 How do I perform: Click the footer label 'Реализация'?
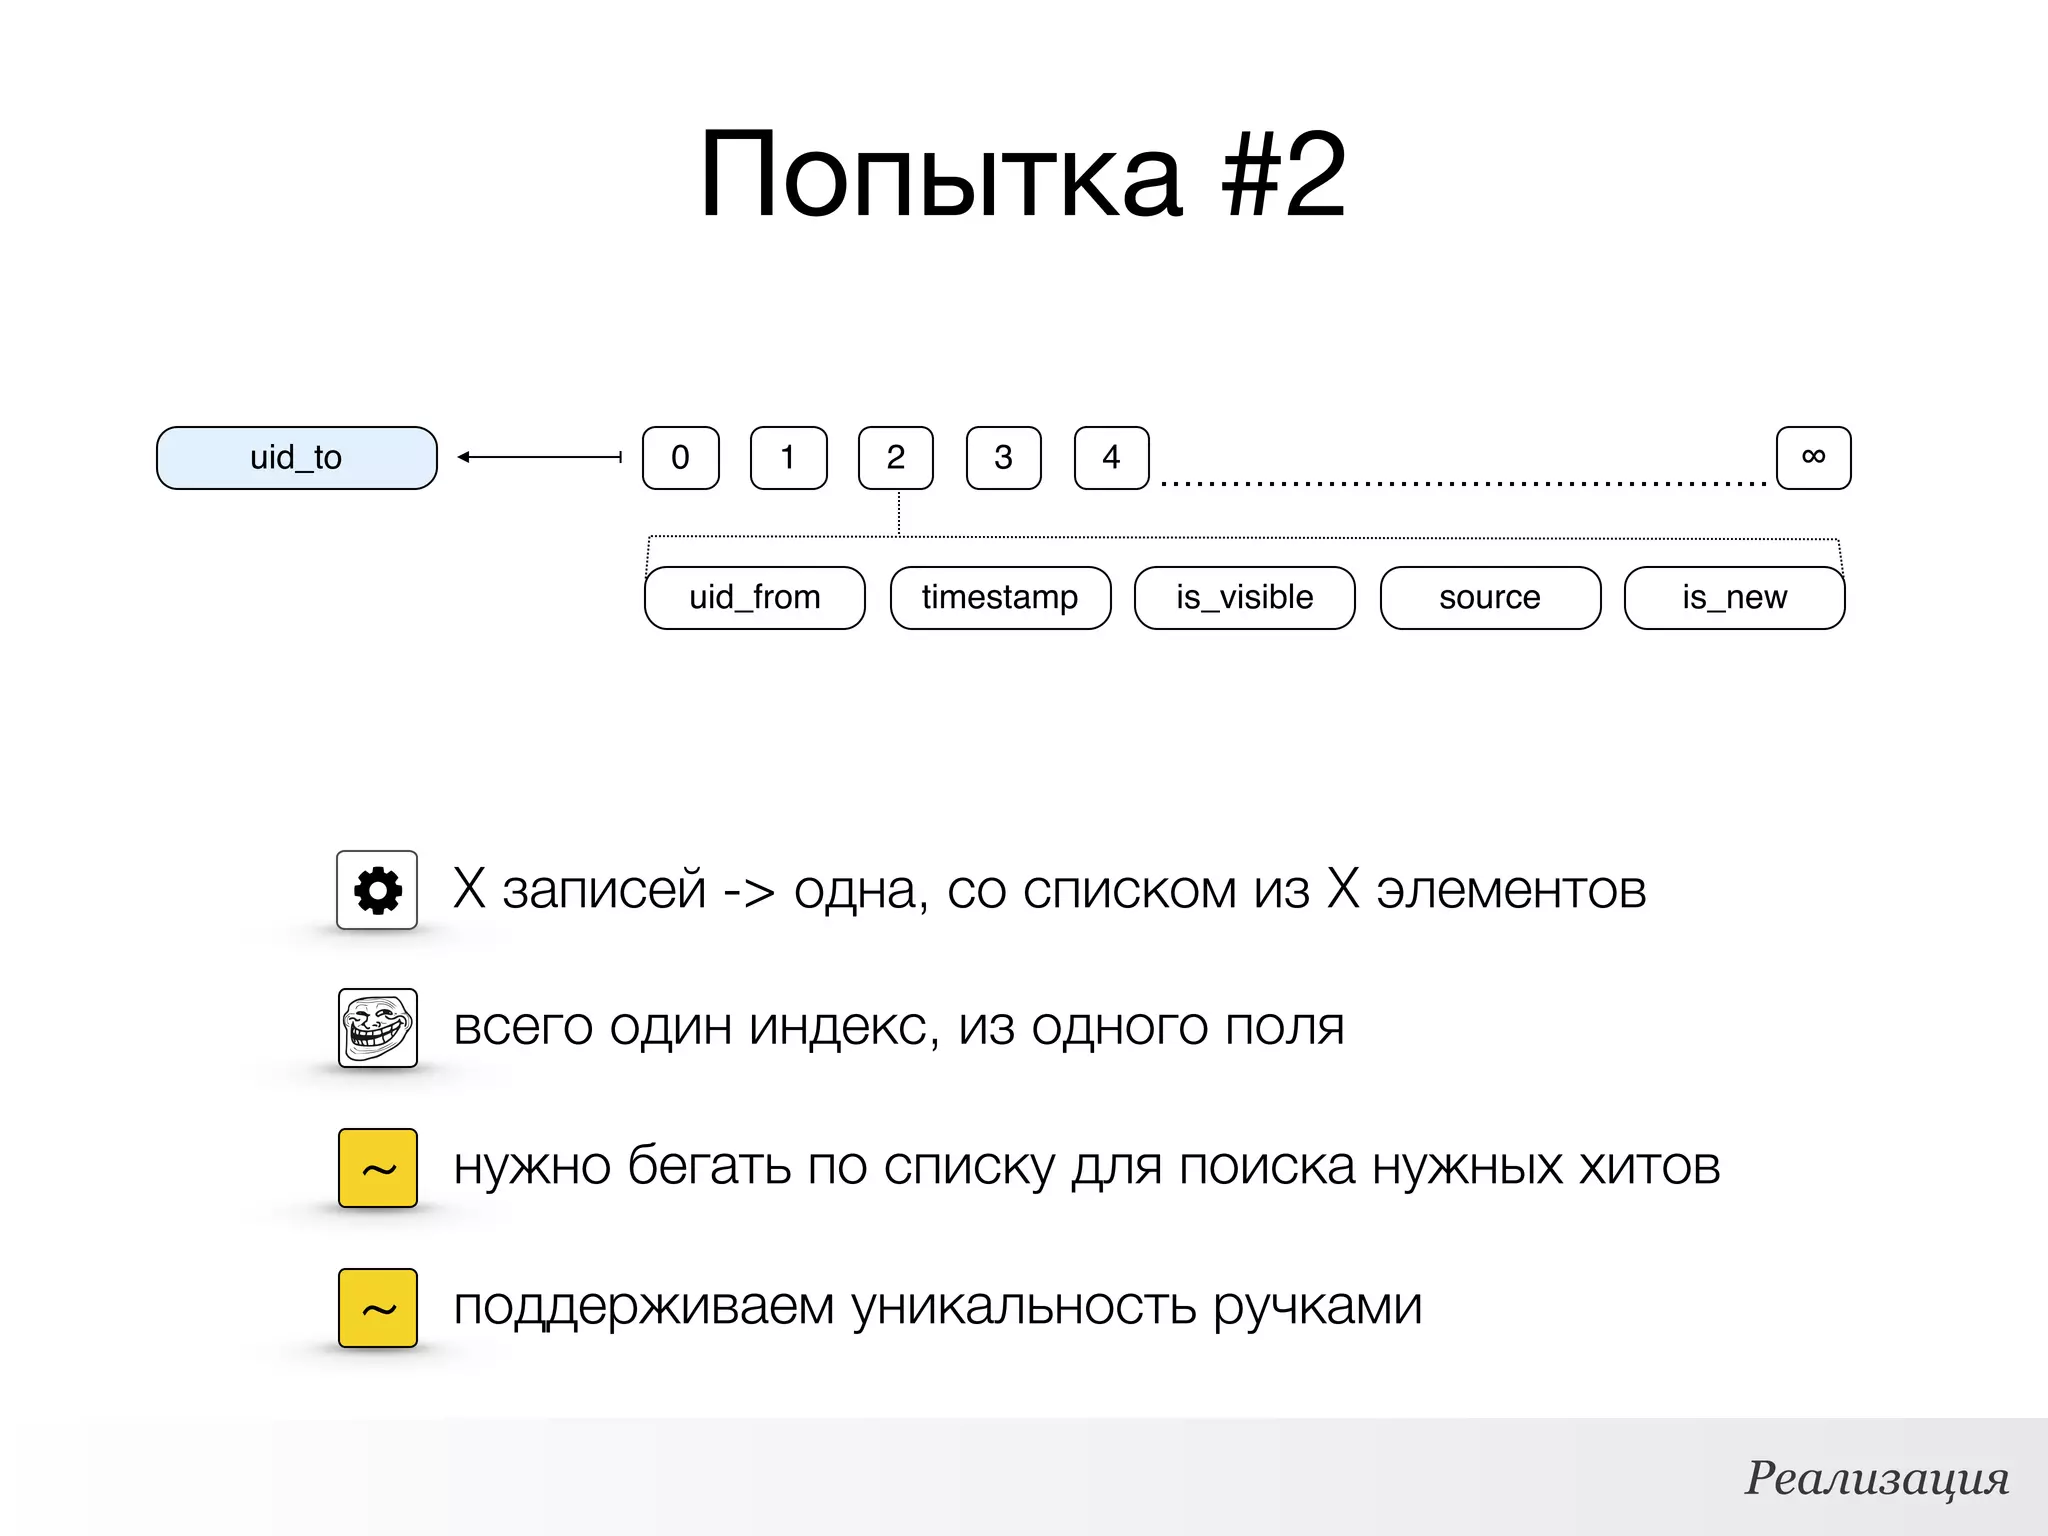coord(1878,1478)
